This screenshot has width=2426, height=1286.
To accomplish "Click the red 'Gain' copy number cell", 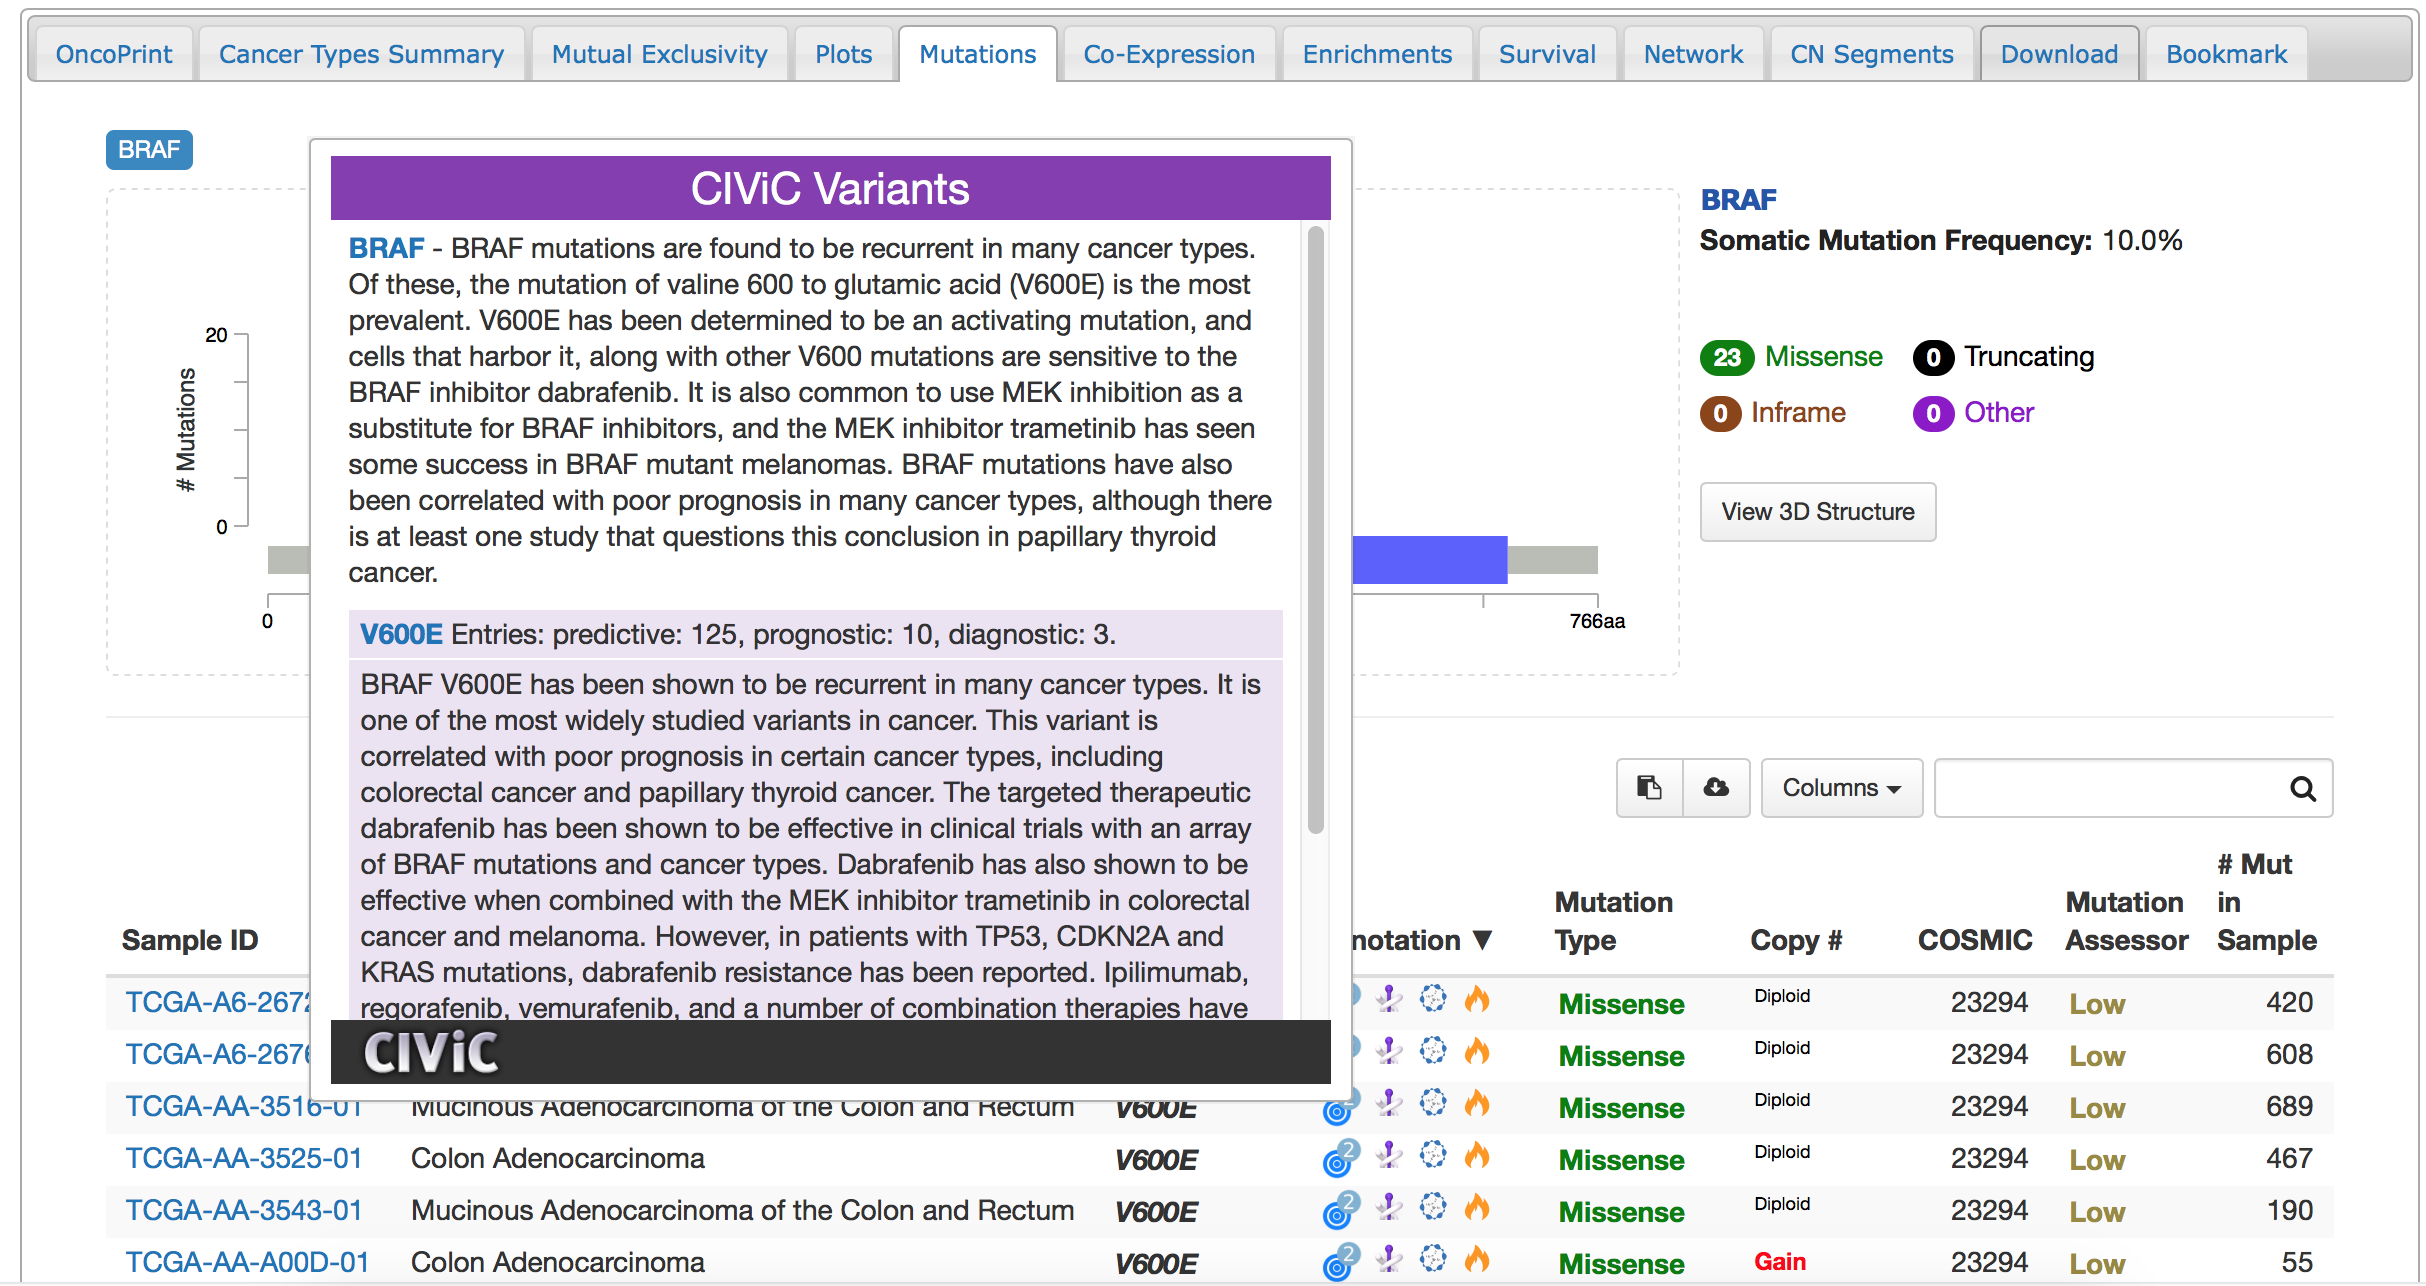I will click(x=1780, y=1262).
